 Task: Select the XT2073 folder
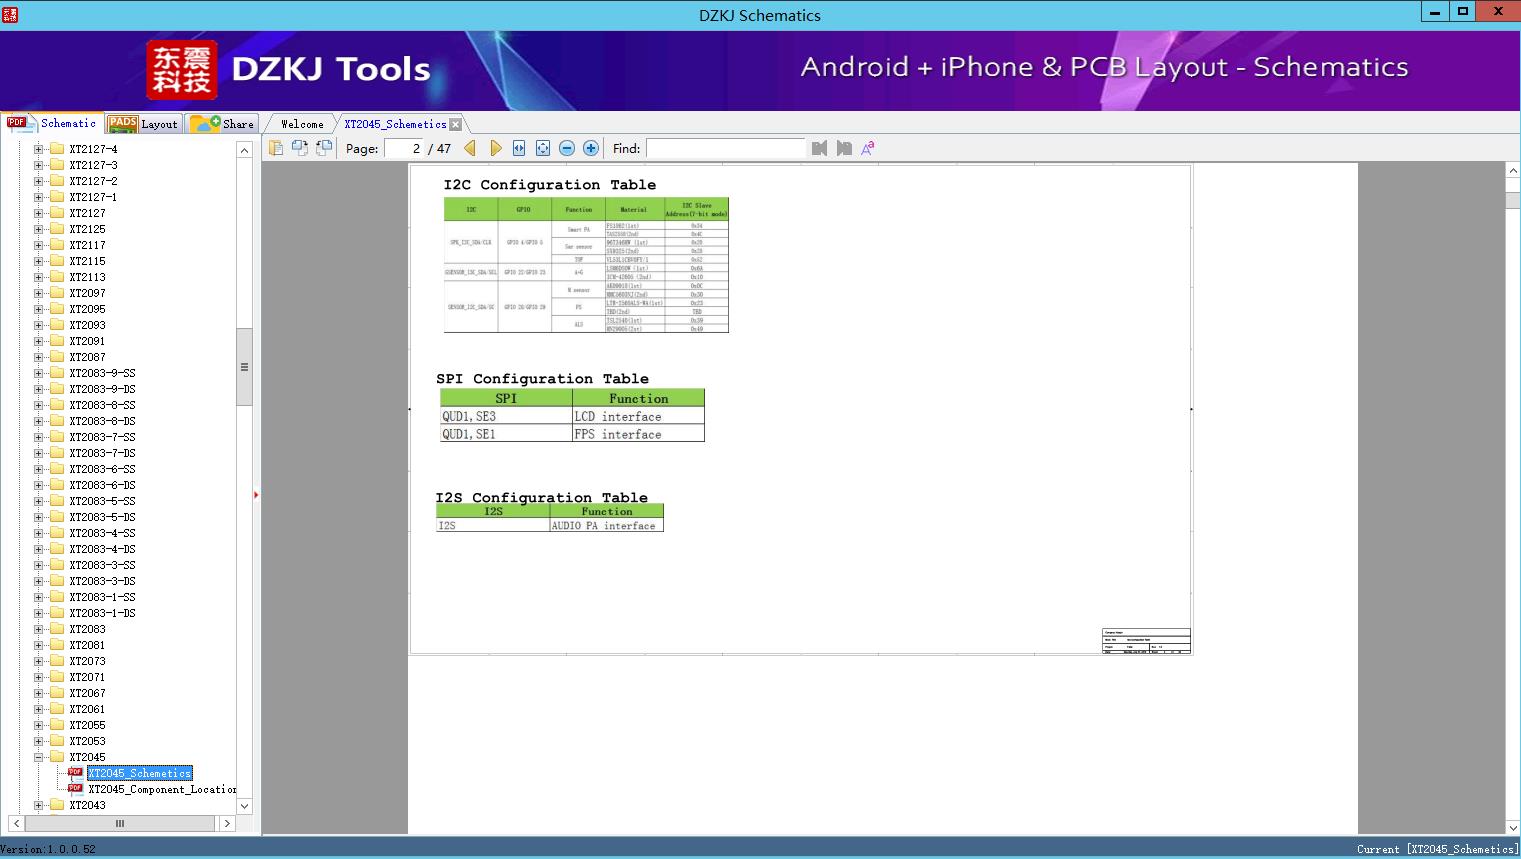87,661
